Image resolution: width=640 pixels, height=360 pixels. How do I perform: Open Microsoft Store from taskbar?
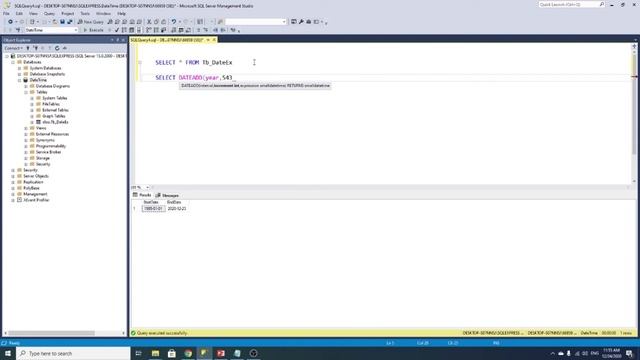pos(171,353)
